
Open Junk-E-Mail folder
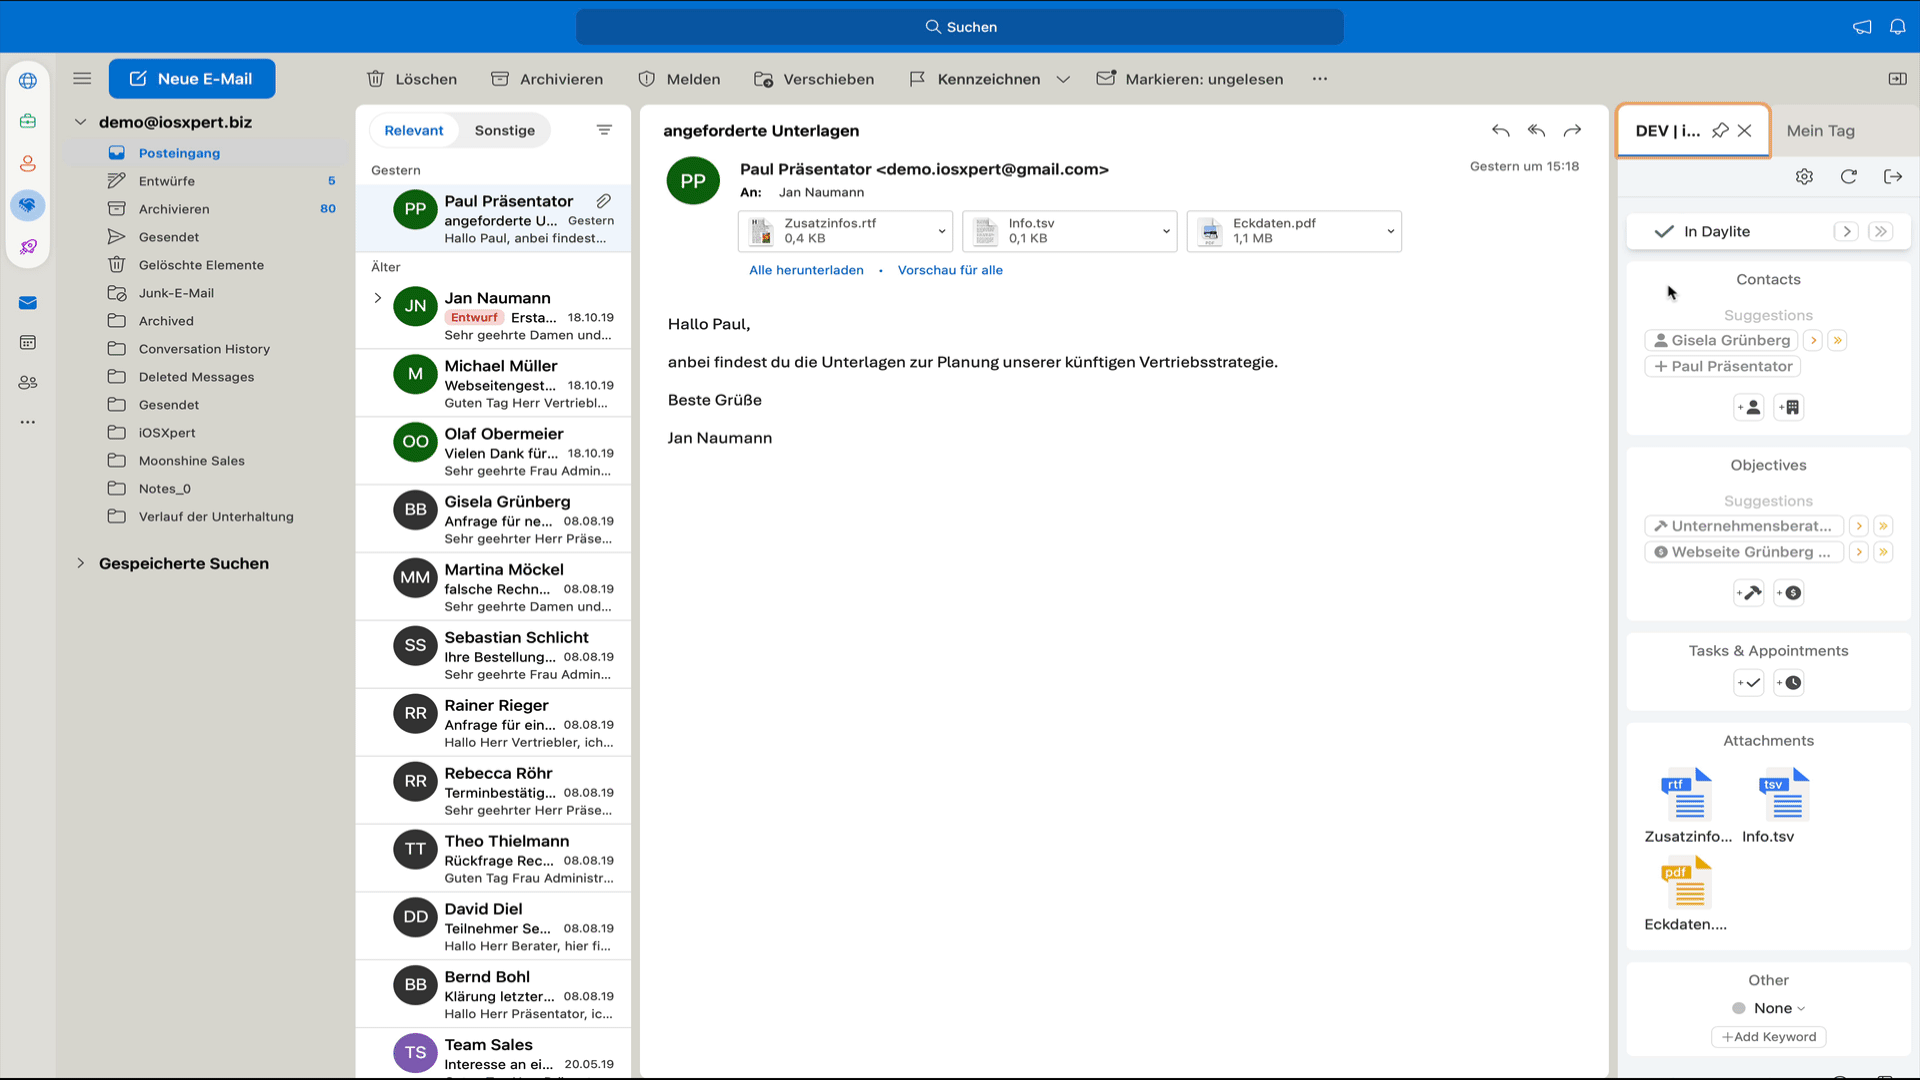[176, 293]
